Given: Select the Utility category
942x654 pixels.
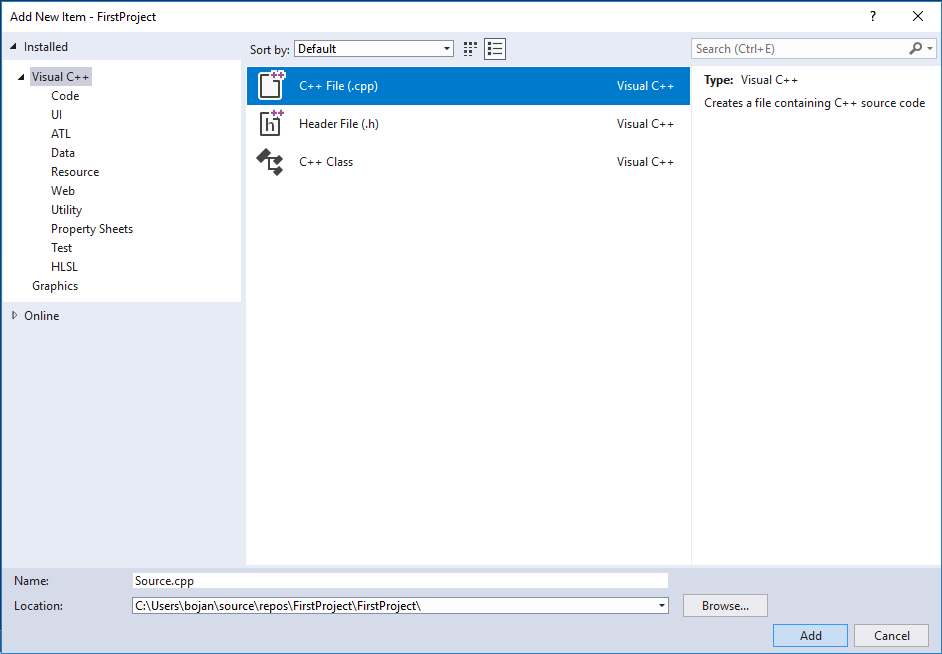Looking at the screenshot, I should click(x=66, y=210).
